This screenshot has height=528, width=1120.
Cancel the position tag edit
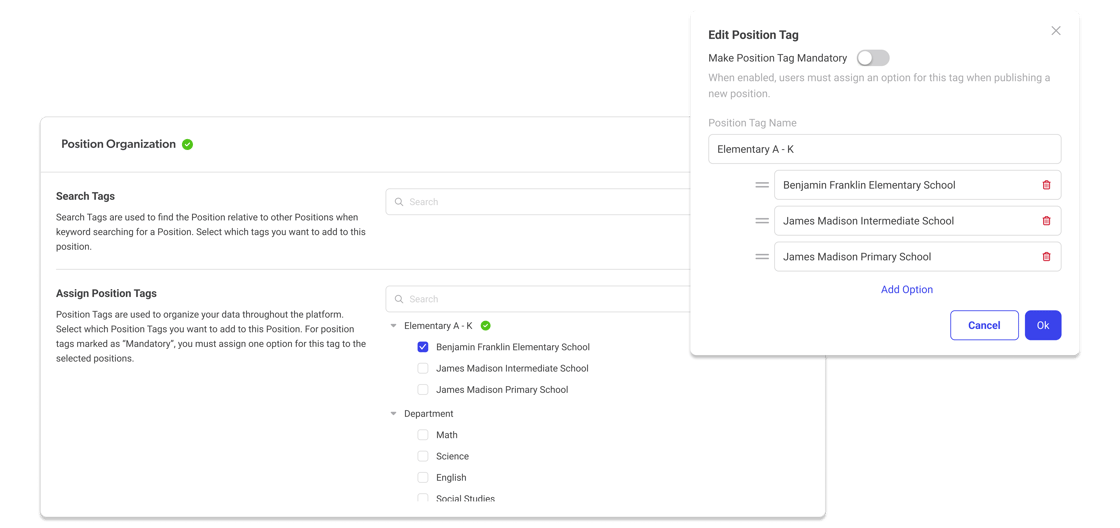[984, 325]
